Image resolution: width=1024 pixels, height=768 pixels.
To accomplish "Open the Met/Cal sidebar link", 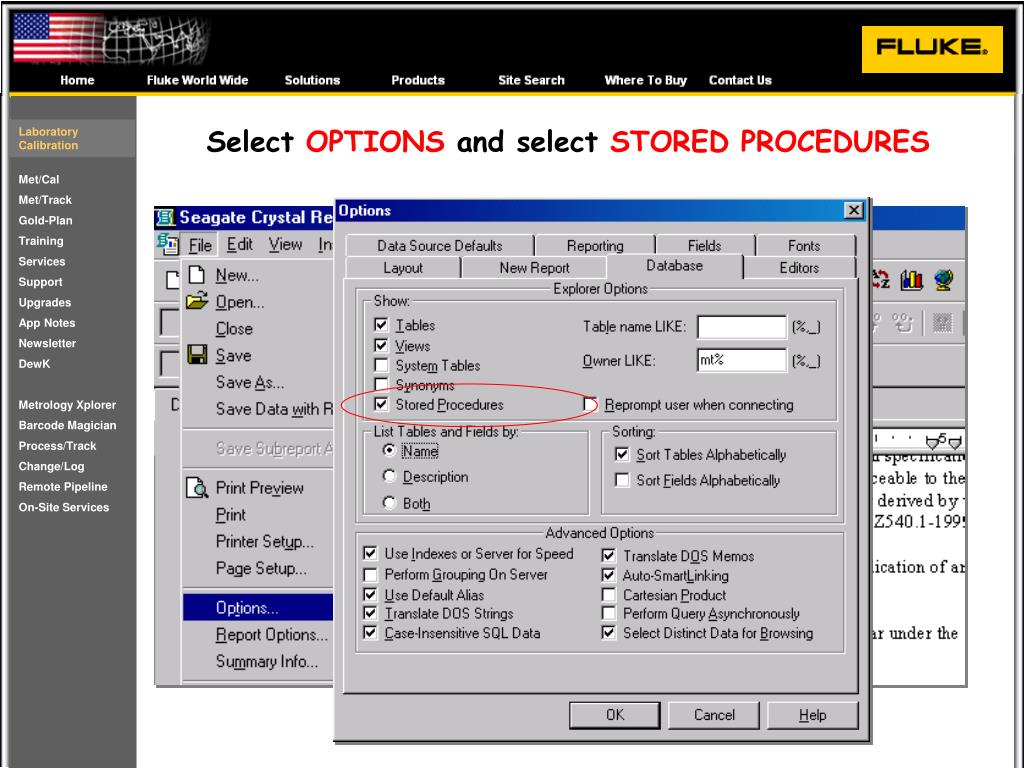I will [39, 180].
